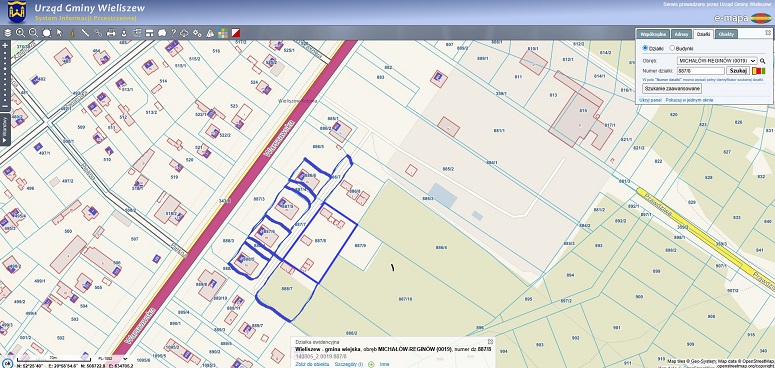The width and height of the screenshot is (775, 368).
Task: Click the search magnifier next to Obręb
Action: 763,61
